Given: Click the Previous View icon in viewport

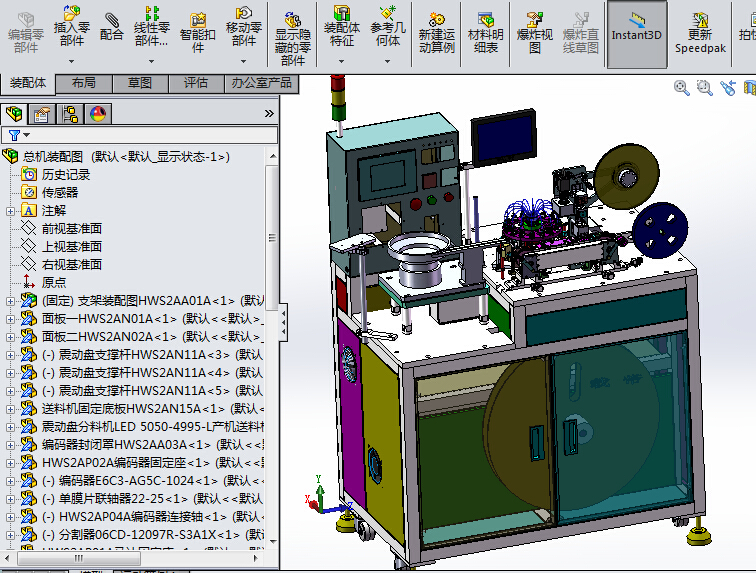Looking at the screenshot, I should tap(728, 88).
